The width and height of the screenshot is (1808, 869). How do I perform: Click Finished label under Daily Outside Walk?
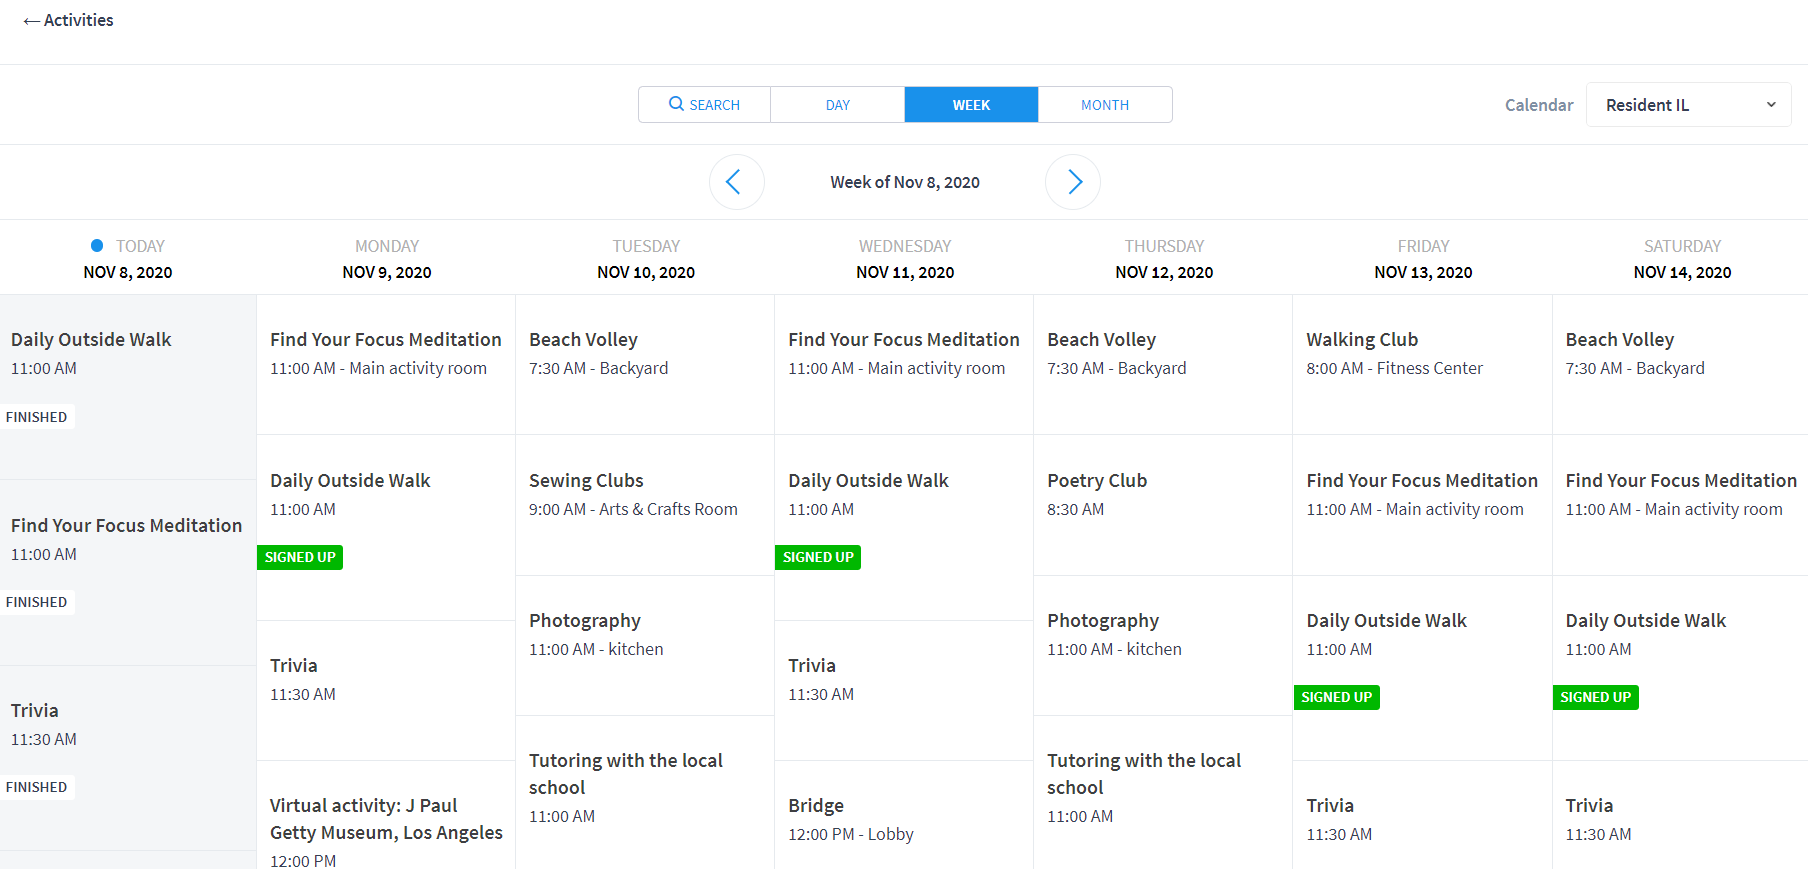click(x=37, y=417)
